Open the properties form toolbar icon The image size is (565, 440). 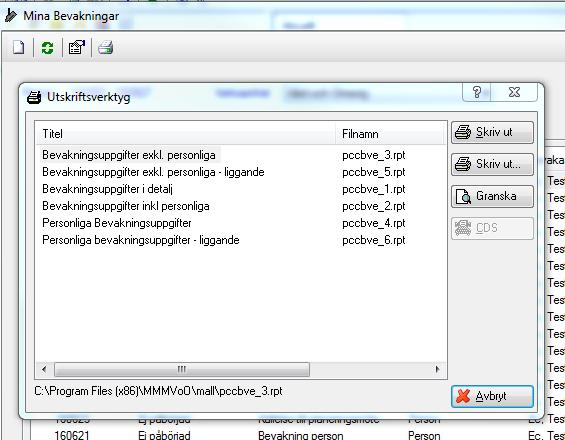coord(76,48)
